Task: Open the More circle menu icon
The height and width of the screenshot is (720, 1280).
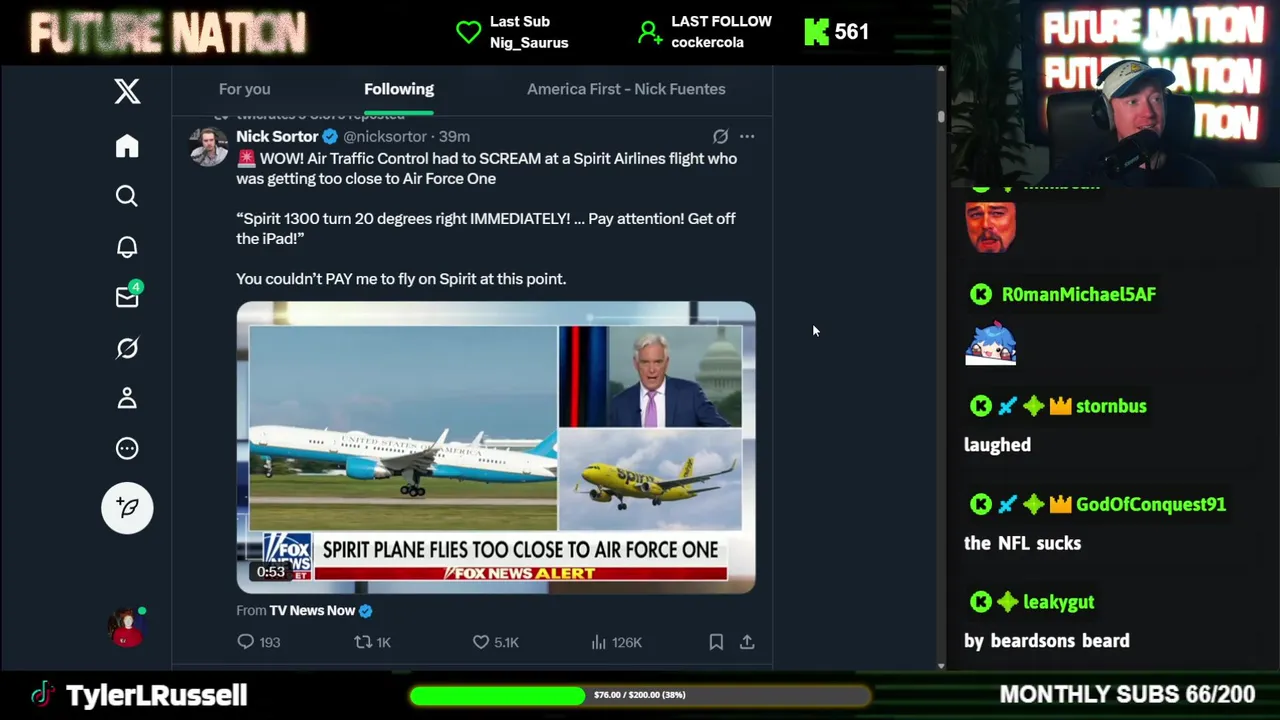Action: click(127, 449)
